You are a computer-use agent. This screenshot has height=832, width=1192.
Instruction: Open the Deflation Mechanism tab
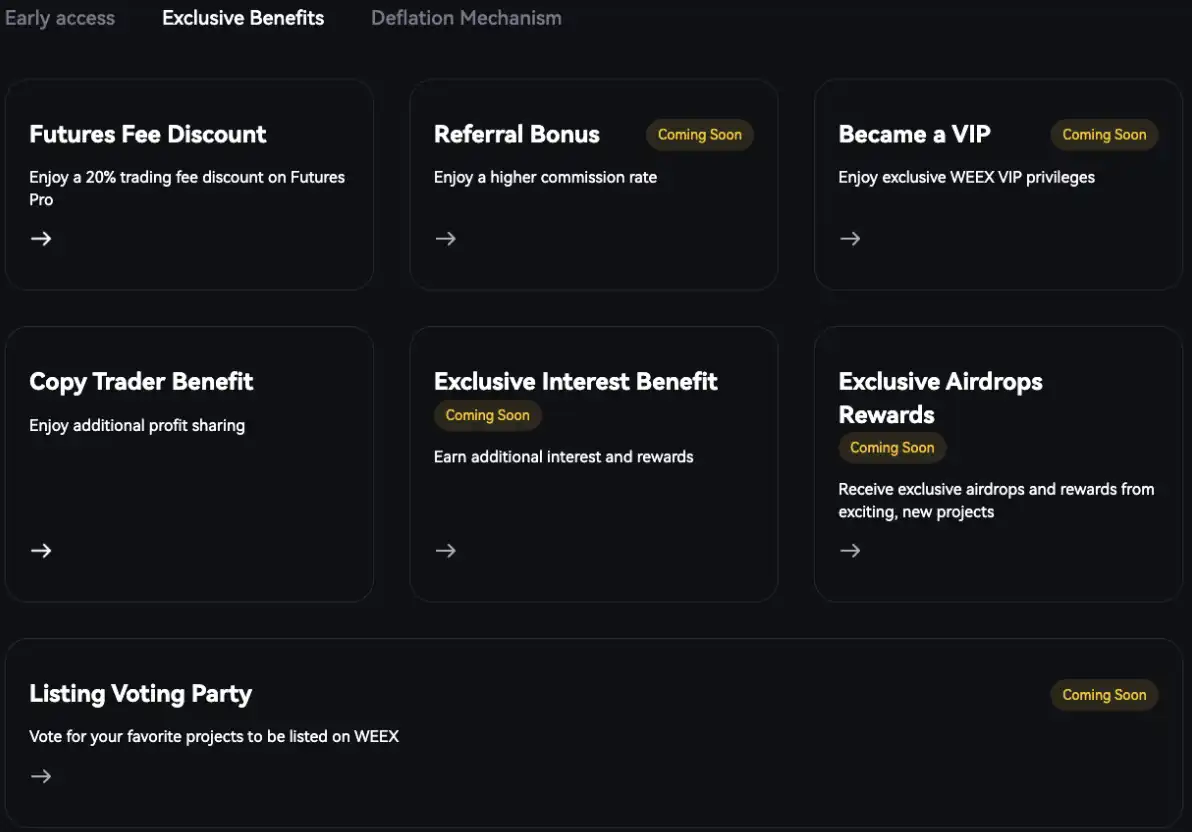[x=466, y=18]
